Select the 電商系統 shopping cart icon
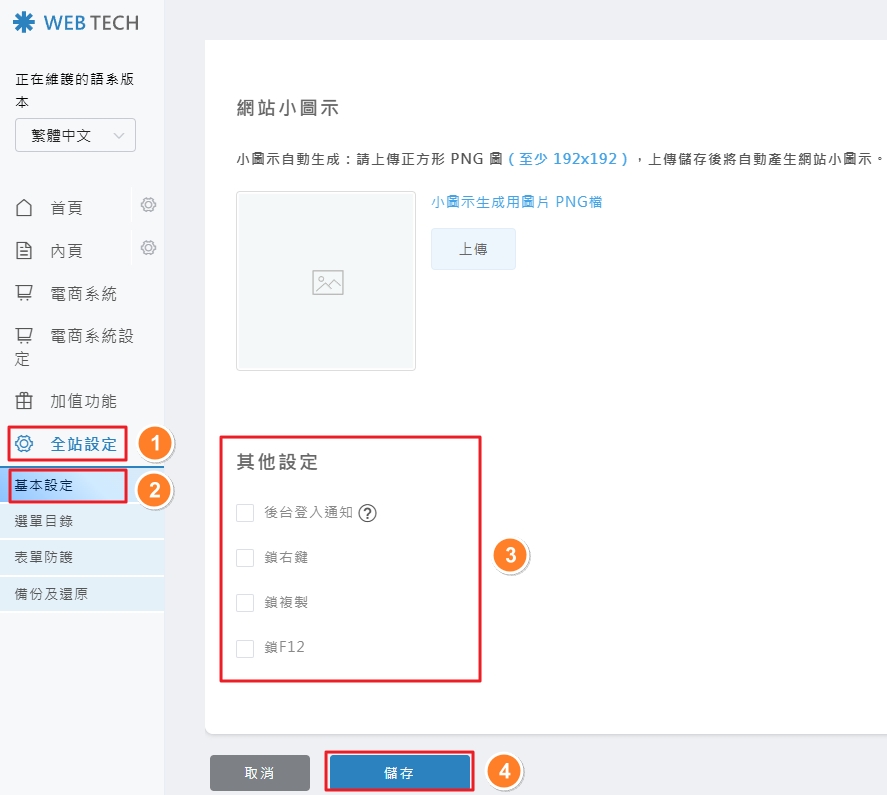Screen dimensions: 887x795 click(x=24, y=292)
